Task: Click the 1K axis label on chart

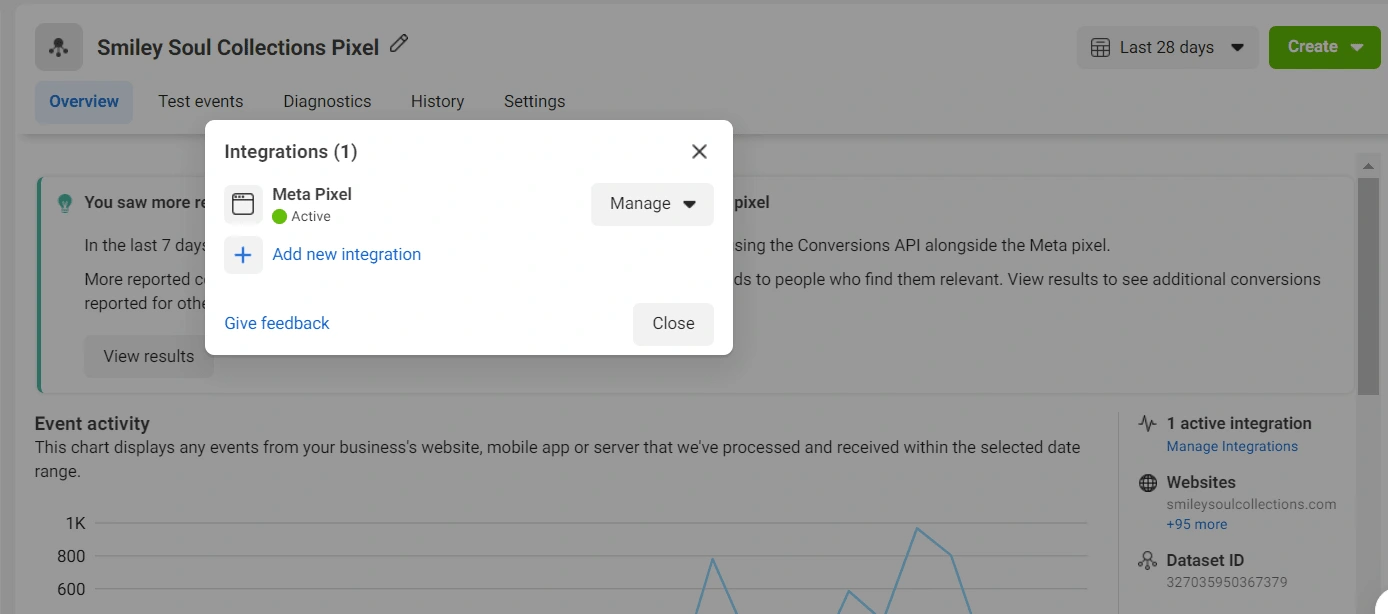Action: pyautogui.click(x=76, y=524)
